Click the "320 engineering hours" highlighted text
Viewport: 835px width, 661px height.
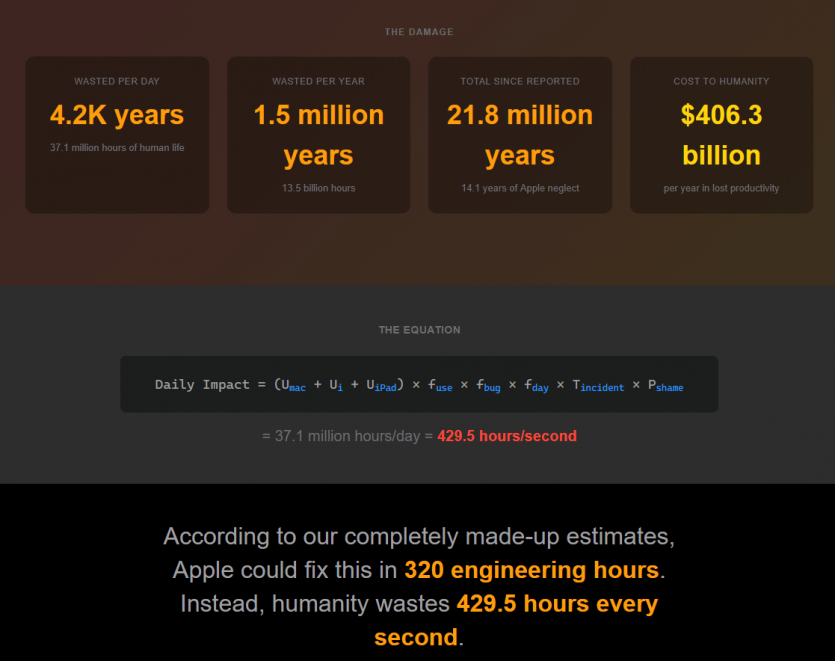click(531, 570)
